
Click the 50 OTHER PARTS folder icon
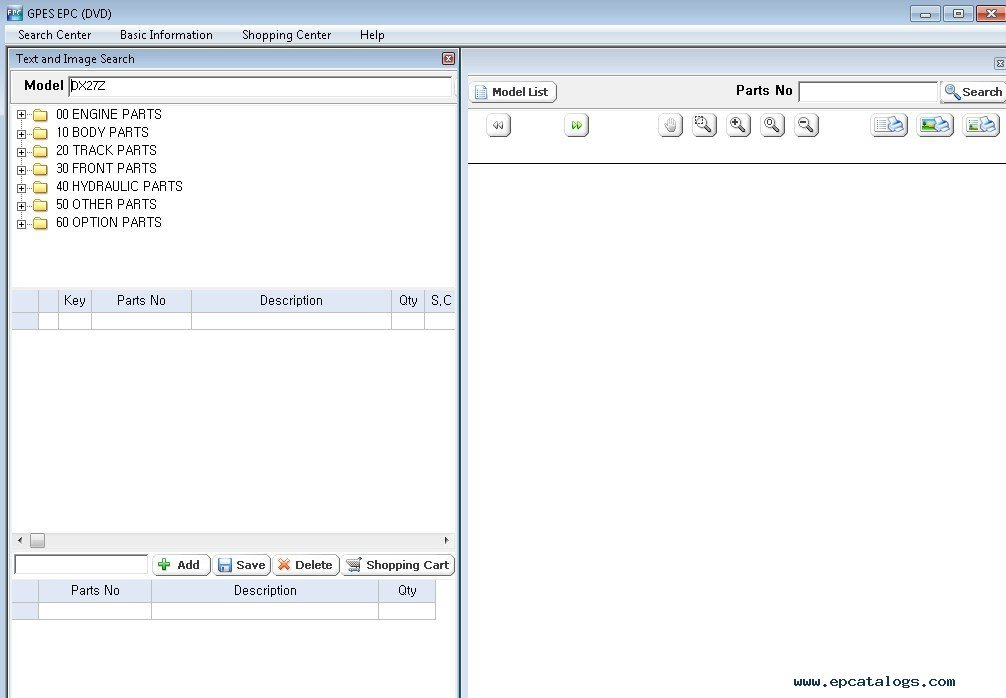pos(40,205)
